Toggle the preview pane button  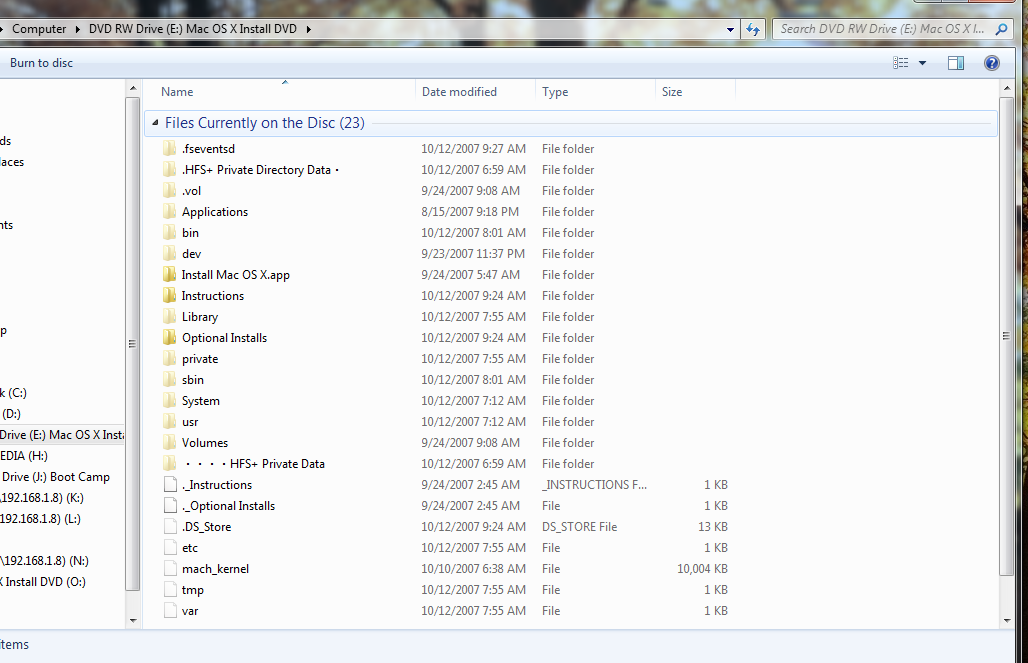955,63
